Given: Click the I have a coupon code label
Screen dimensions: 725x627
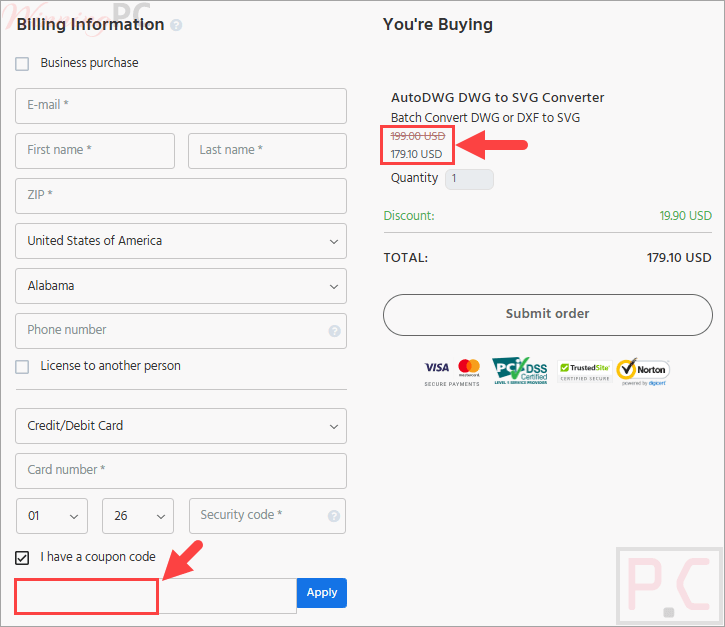Looking at the screenshot, I should (98, 557).
